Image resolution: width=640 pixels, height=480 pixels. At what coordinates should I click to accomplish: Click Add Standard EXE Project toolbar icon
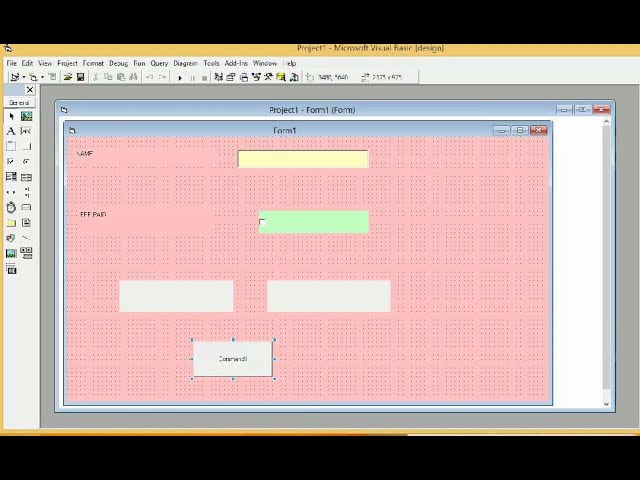(15, 77)
